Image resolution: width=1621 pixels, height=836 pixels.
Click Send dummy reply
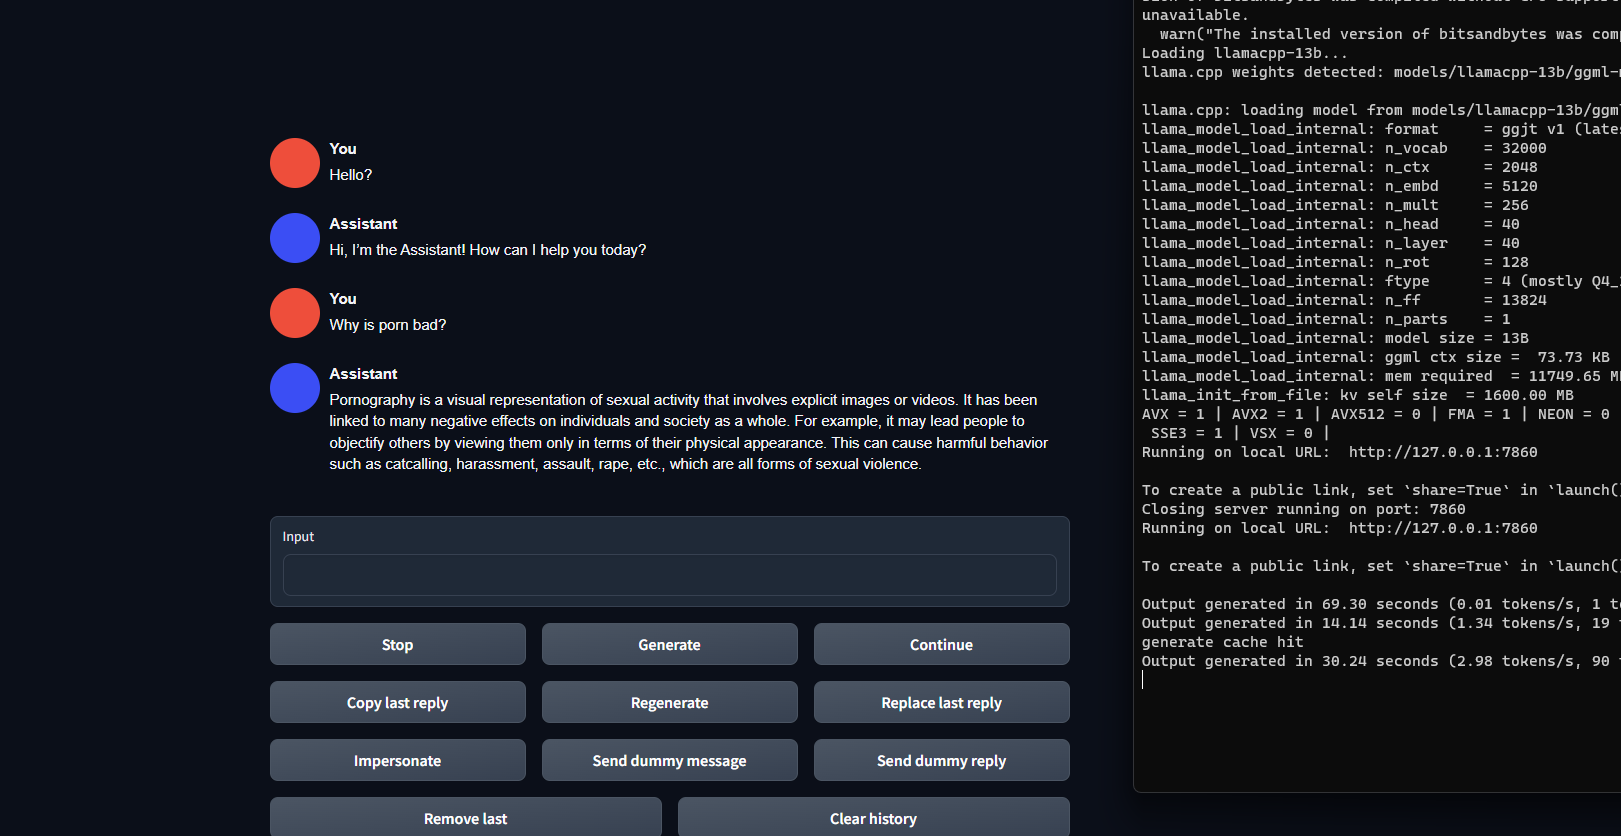click(941, 761)
